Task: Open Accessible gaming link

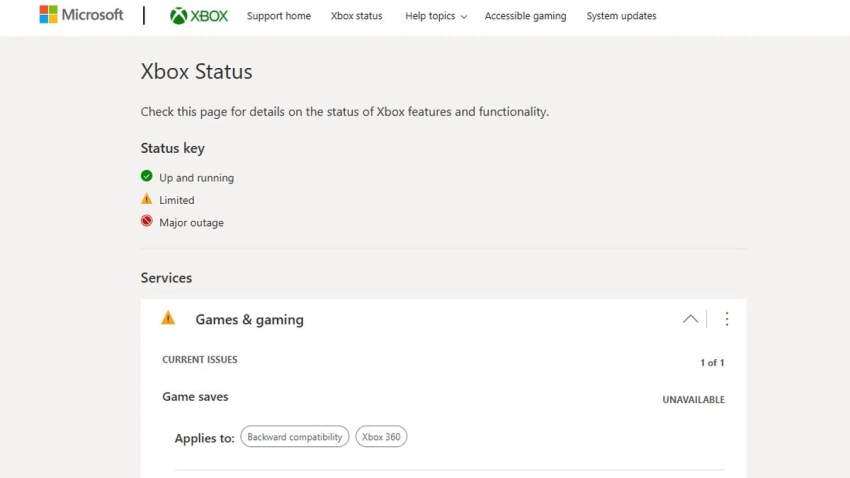Action: 525,16
